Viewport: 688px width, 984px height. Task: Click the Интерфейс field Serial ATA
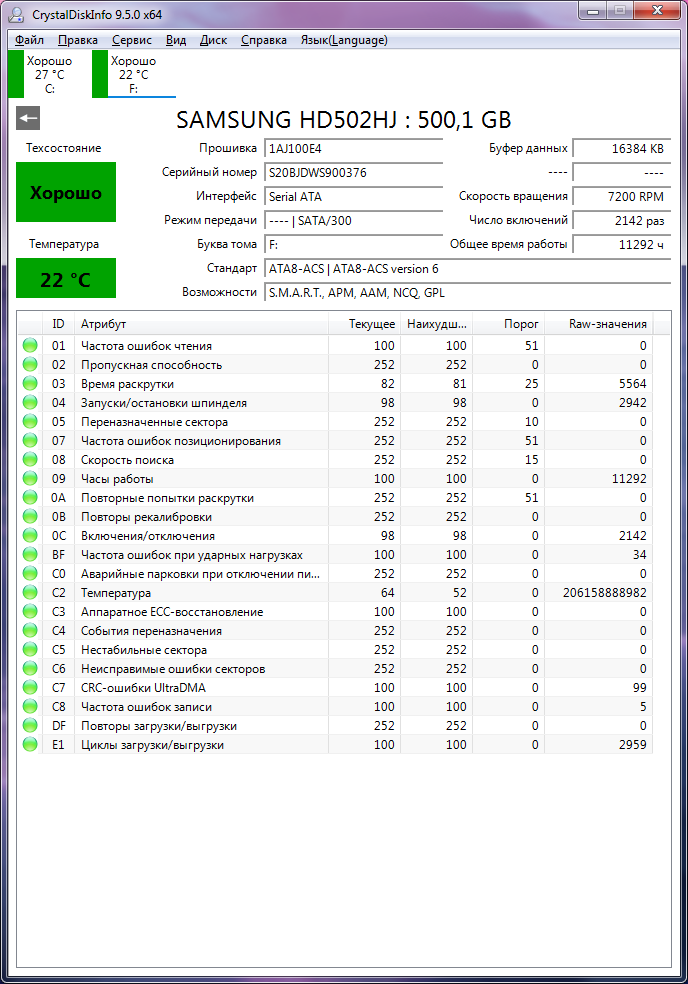coord(353,196)
